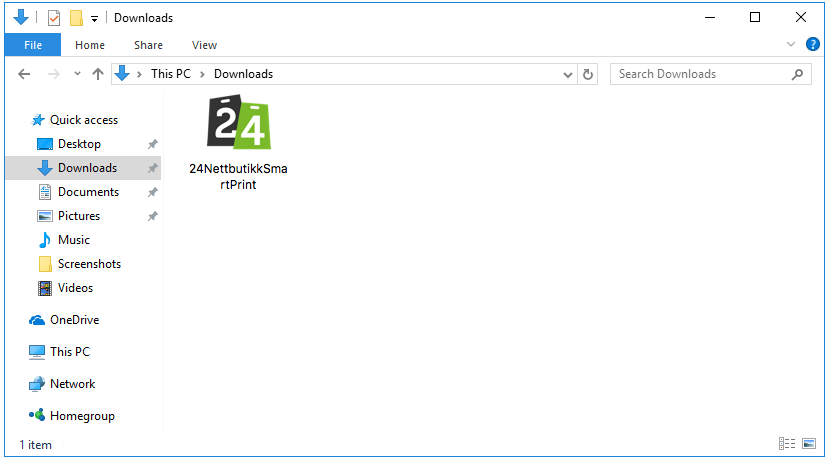Click the New folder quick access icon
Viewport: 828px width, 460px height.
76,18
